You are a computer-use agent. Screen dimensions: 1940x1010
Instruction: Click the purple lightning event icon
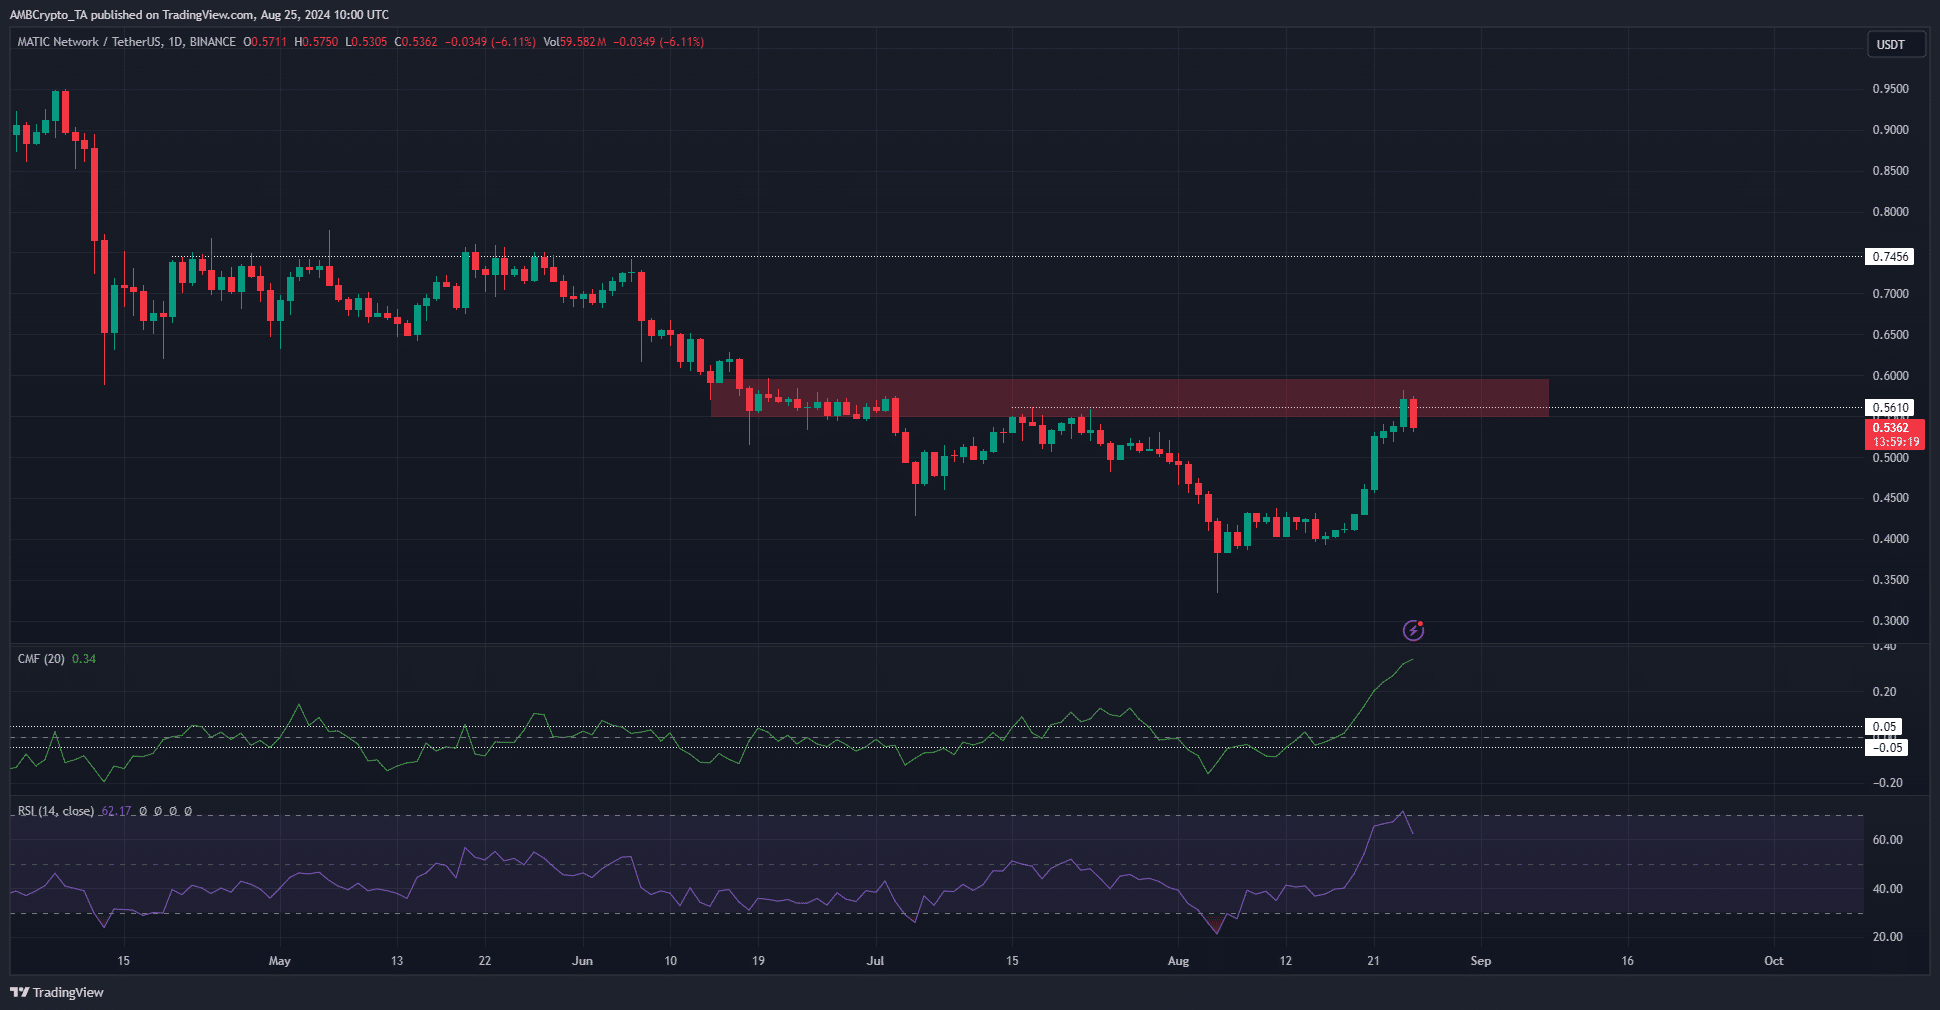tap(1413, 630)
